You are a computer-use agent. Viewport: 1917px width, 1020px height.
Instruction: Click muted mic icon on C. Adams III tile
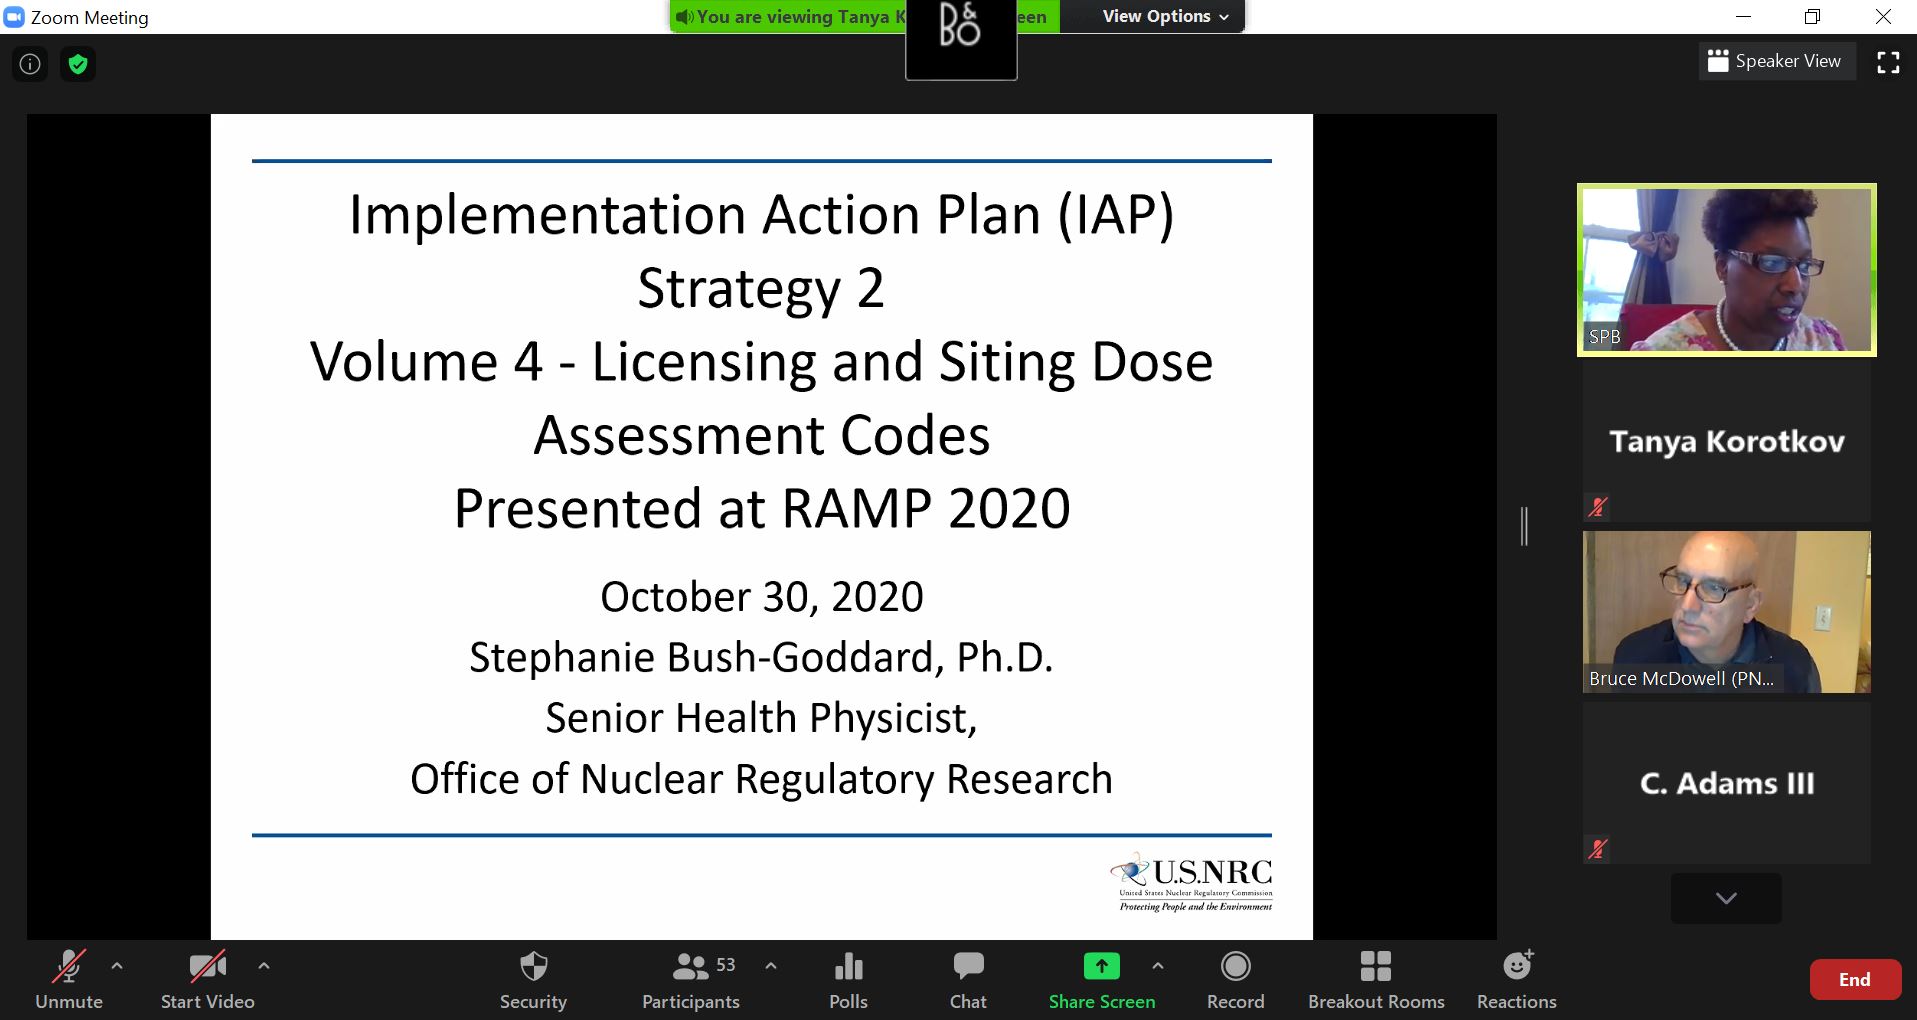1598,849
